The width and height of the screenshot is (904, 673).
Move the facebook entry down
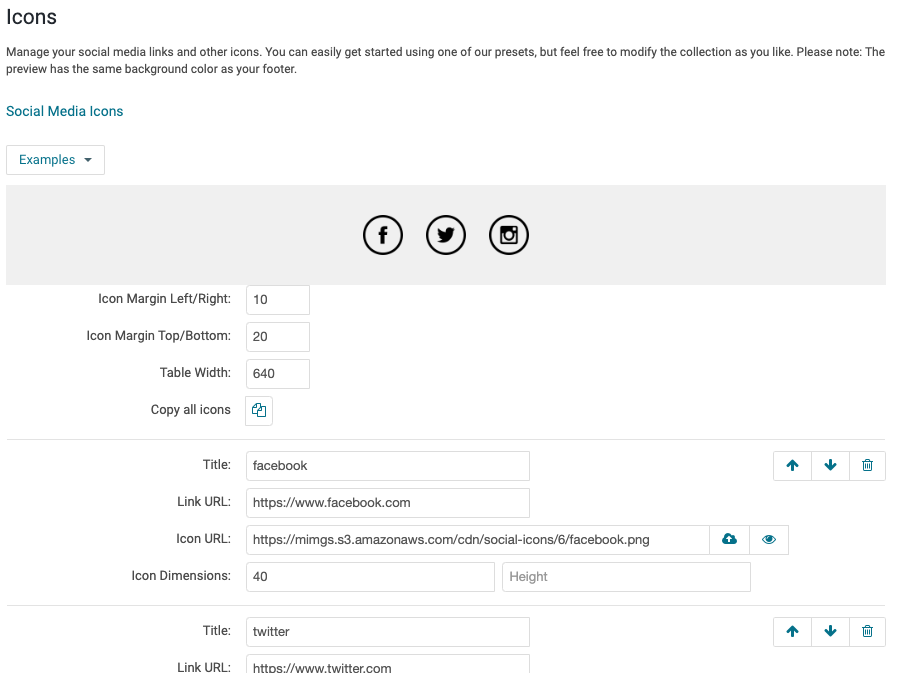pos(830,466)
